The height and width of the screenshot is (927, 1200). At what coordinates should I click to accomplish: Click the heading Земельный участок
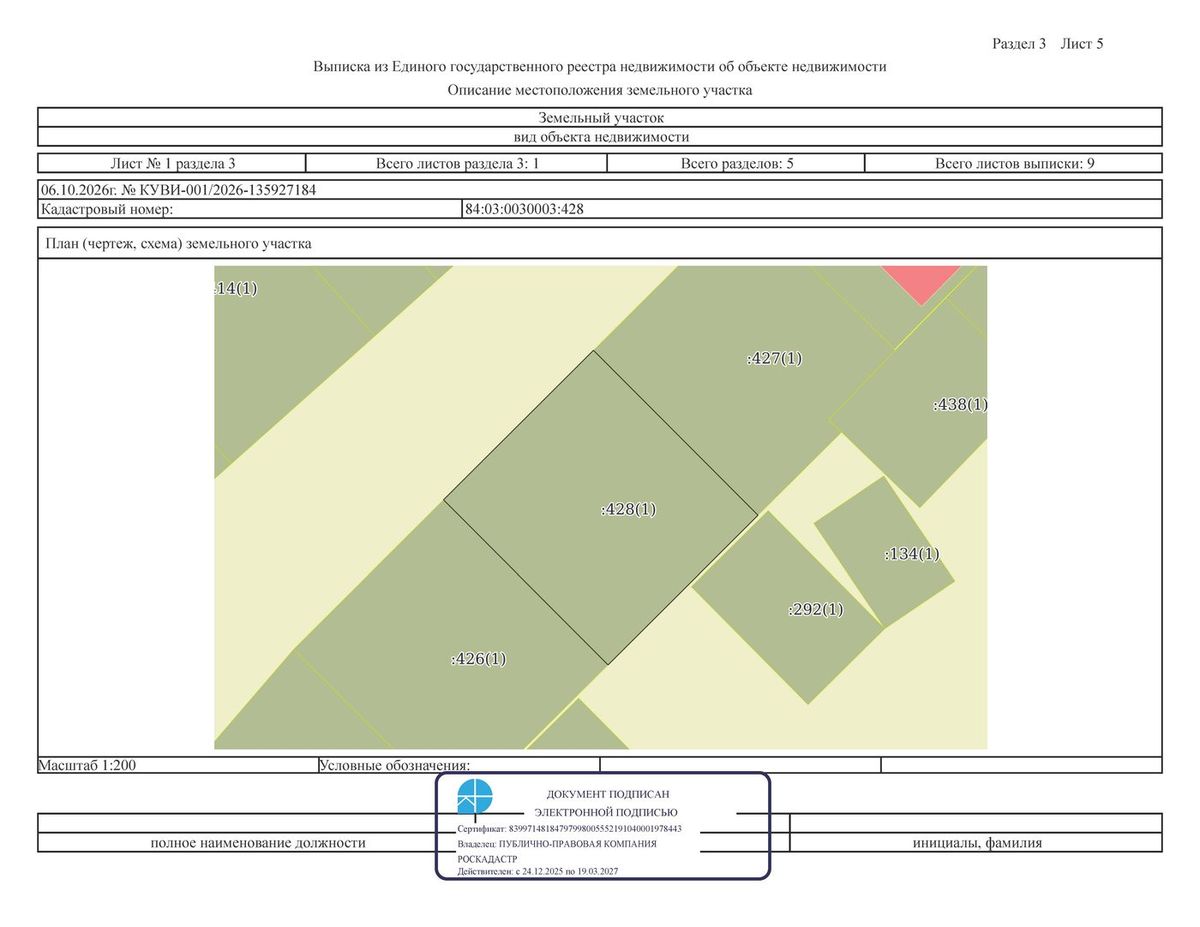click(x=600, y=118)
